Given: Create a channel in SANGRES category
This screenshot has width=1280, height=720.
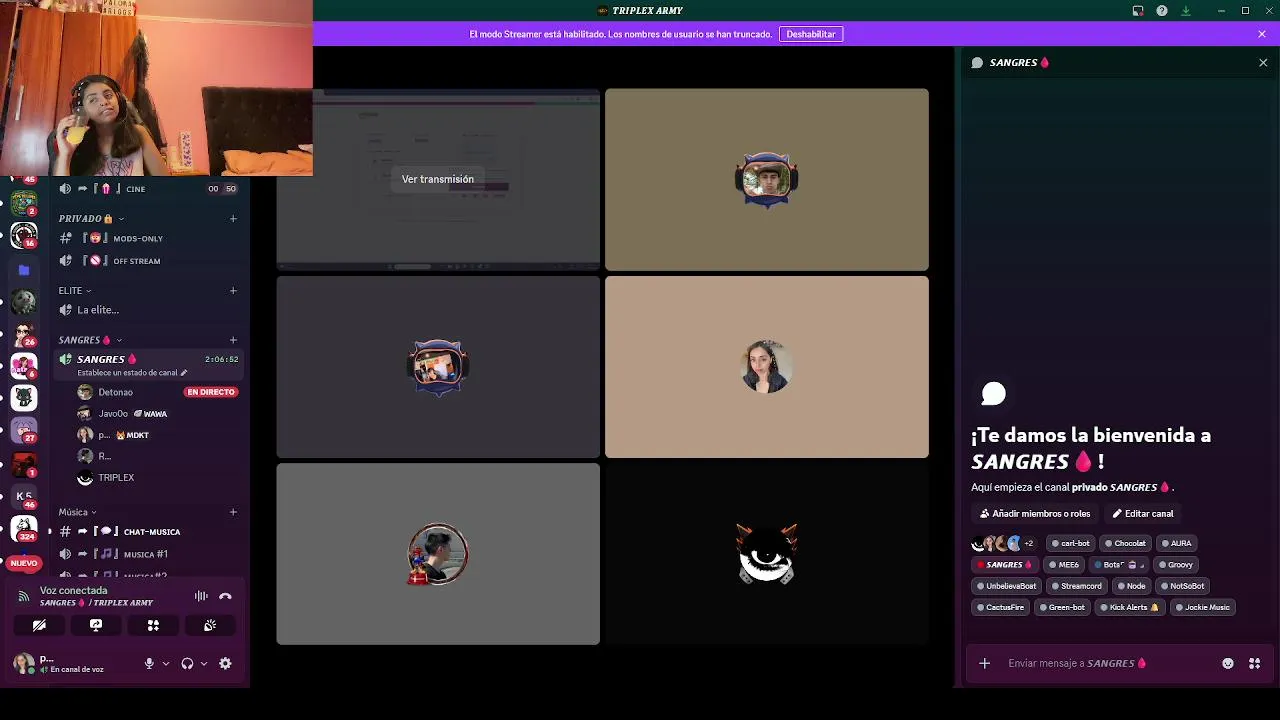Looking at the screenshot, I should coord(233,340).
